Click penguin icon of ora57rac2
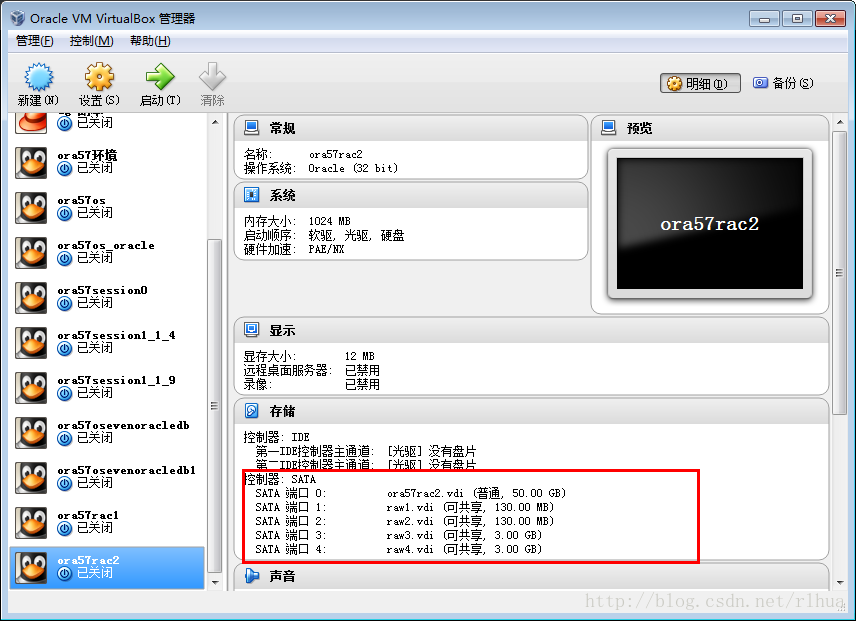The width and height of the screenshot is (856, 621). pos(31,568)
